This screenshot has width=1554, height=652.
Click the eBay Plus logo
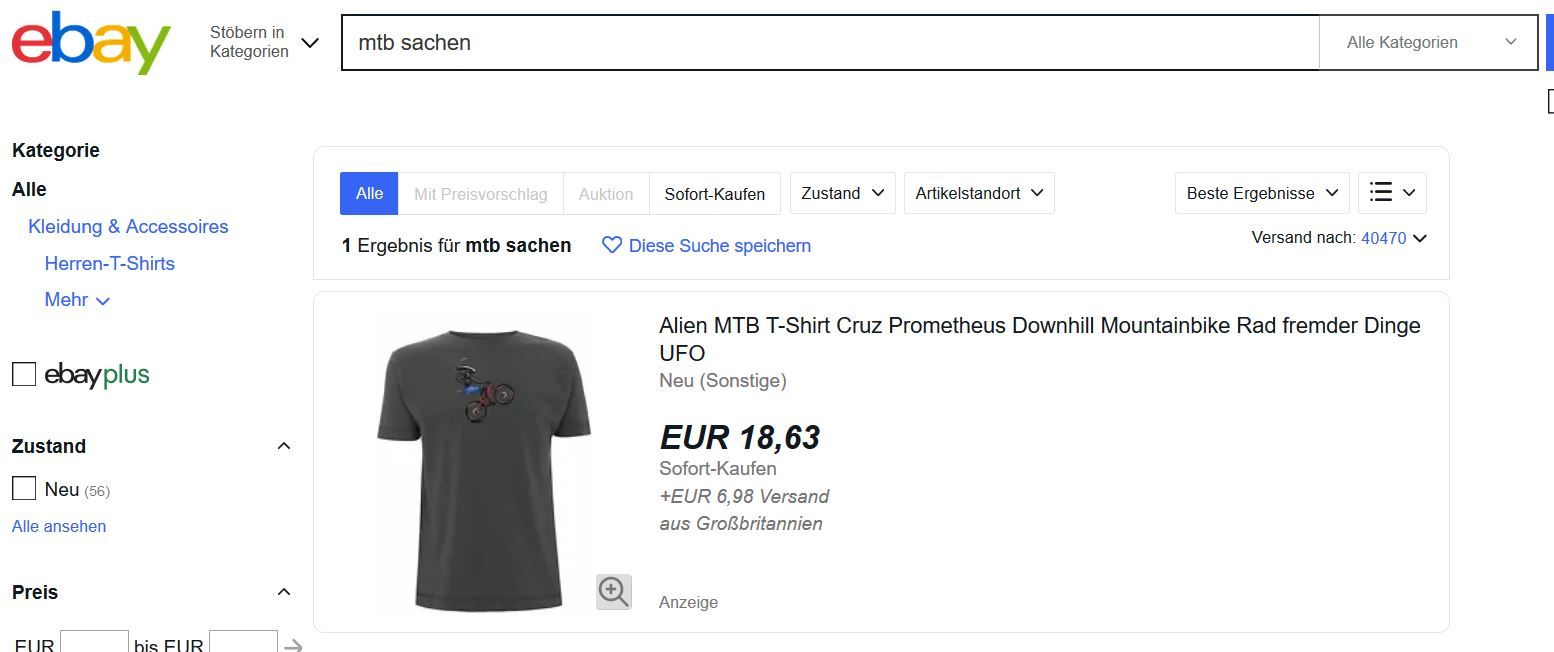(x=97, y=375)
